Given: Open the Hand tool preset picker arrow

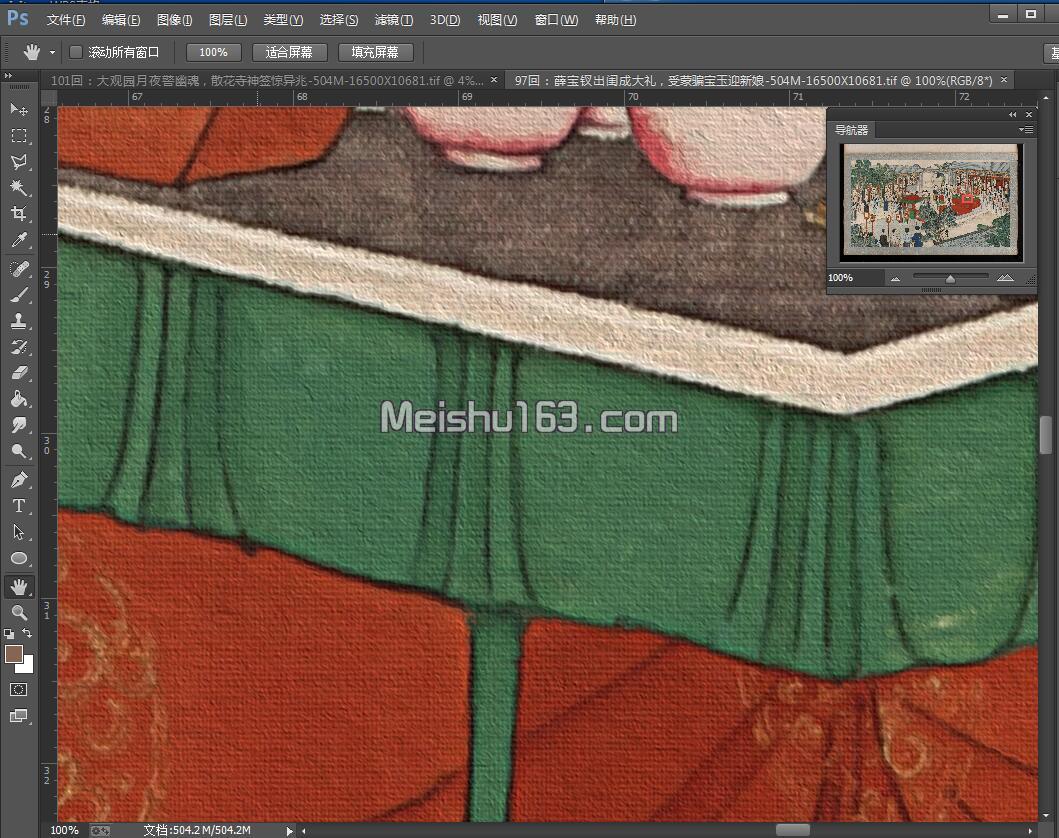Looking at the screenshot, I should point(52,53).
